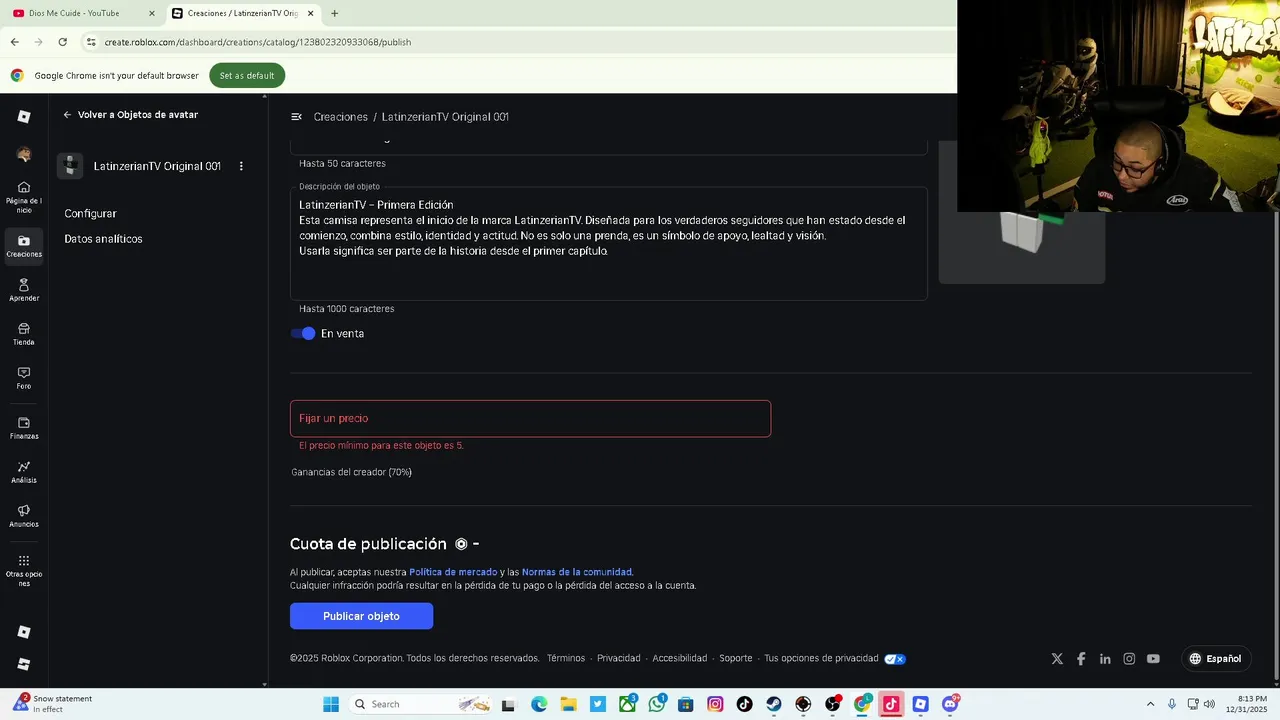
Task: Open the Español language selector
Action: pos(1215,659)
